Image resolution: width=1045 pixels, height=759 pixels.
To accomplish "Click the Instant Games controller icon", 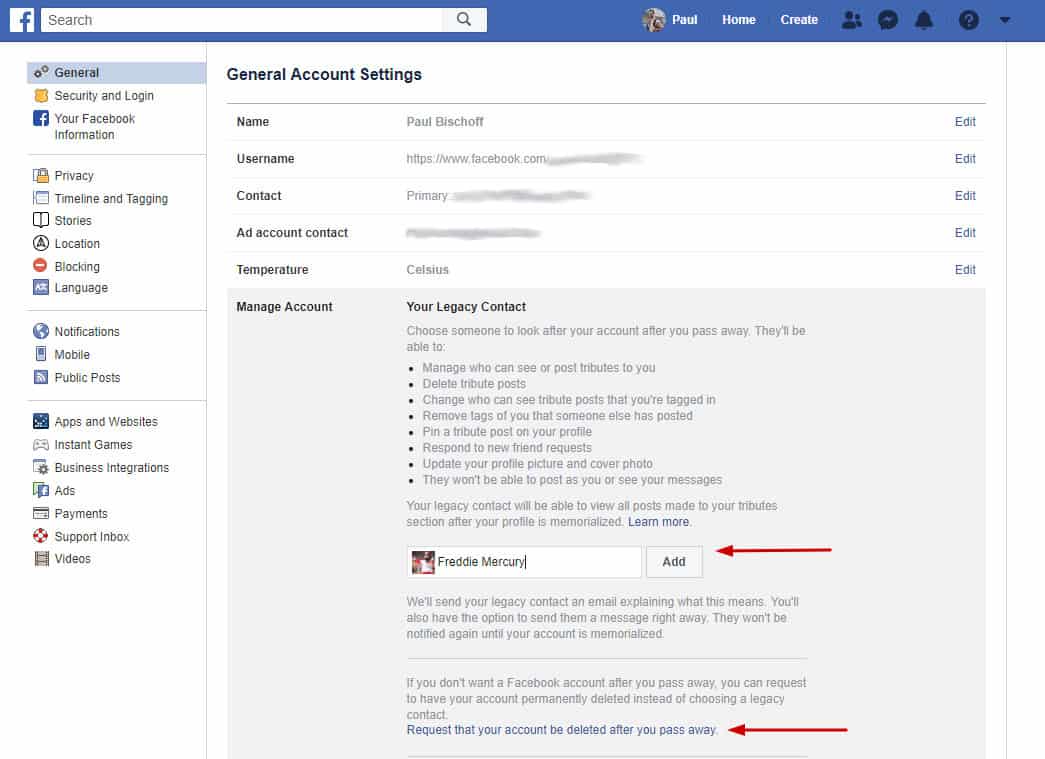I will click(x=41, y=444).
